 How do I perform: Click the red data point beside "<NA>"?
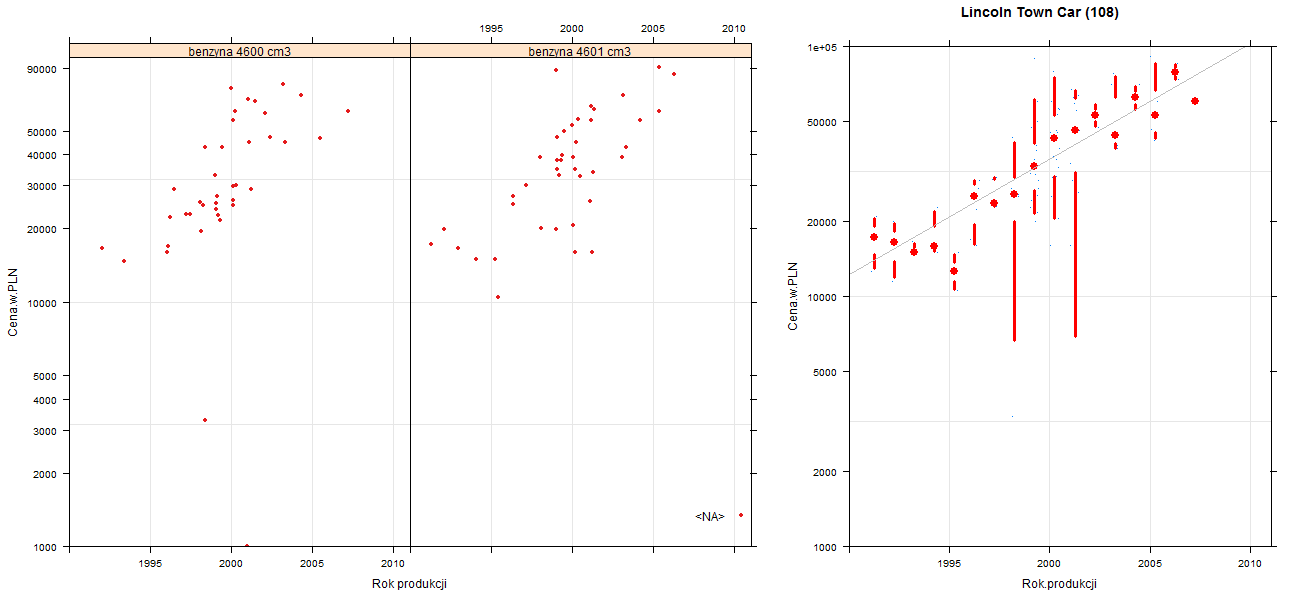[741, 515]
